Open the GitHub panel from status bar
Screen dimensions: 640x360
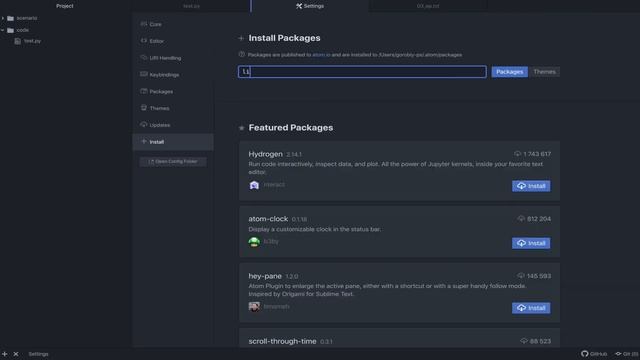pyautogui.click(x=594, y=354)
